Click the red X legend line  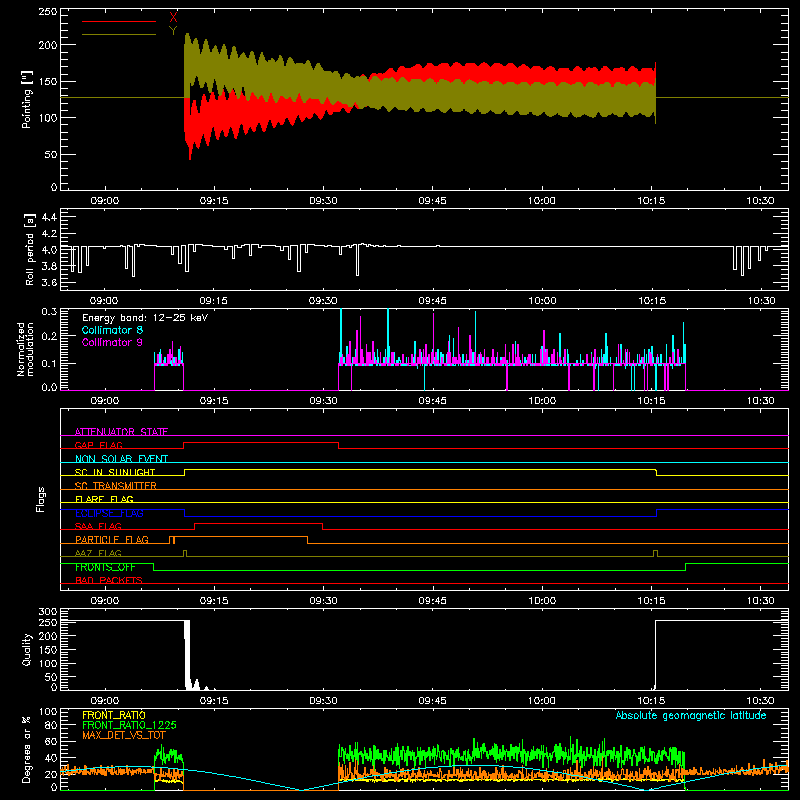coord(119,21)
